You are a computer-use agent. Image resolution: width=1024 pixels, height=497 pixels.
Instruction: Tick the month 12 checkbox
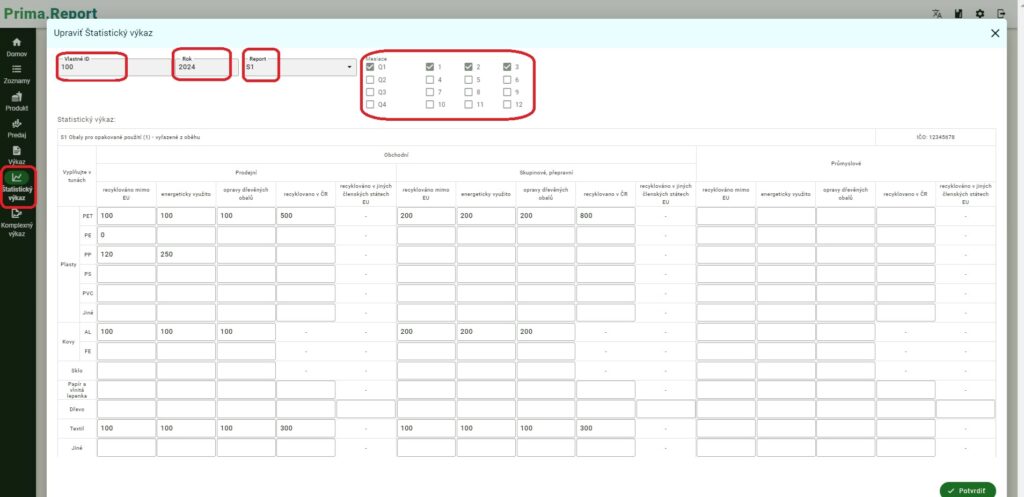point(508,104)
